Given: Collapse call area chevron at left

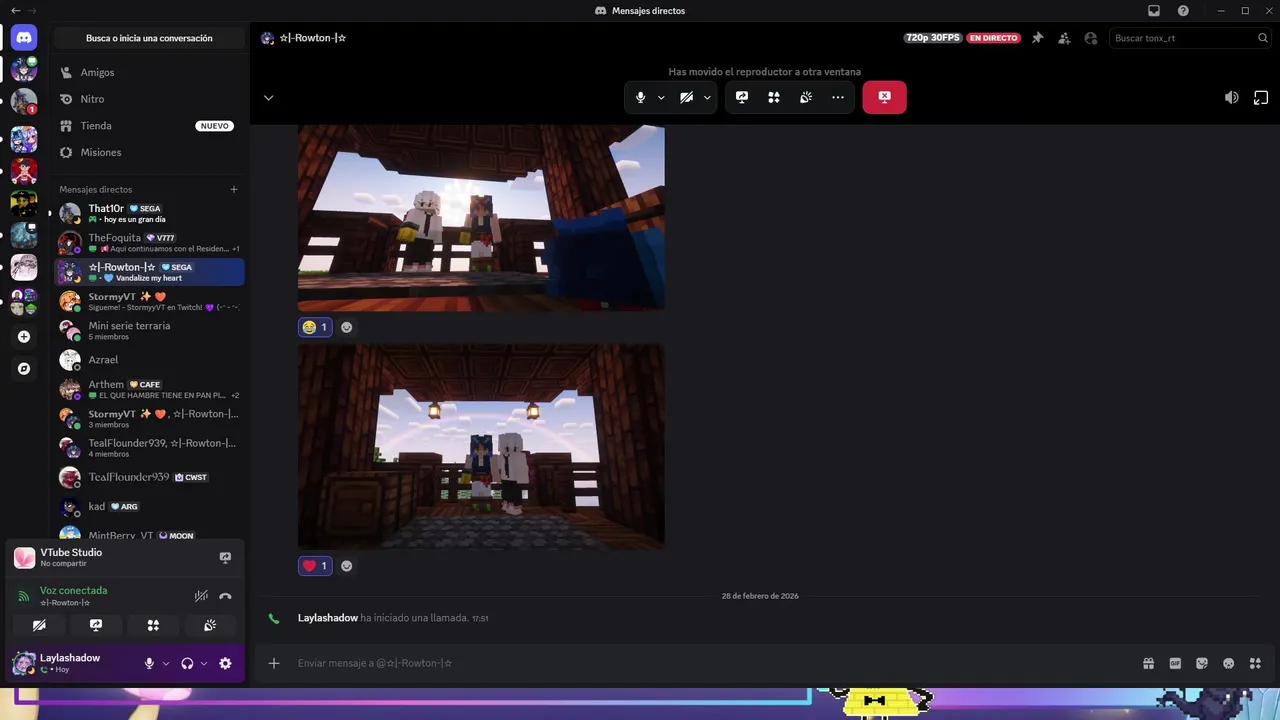Looking at the screenshot, I should (268, 98).
